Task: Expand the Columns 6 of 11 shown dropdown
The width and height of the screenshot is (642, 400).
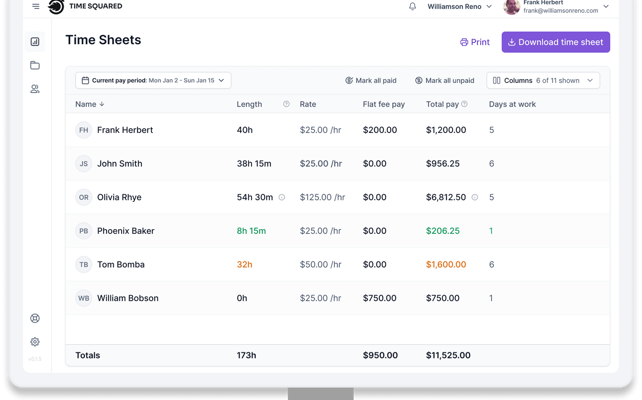Action: pyautogui.click(x=543, y=80)
